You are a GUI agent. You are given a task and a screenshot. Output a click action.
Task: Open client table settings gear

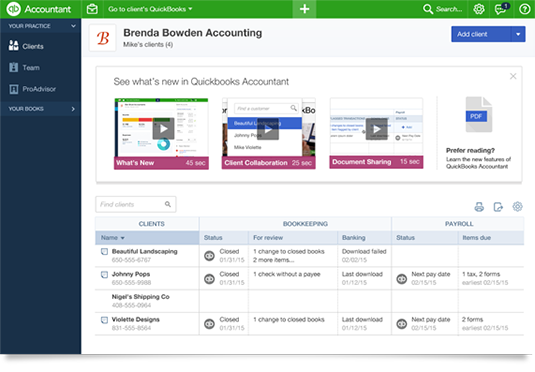click(x=518, y=206)
